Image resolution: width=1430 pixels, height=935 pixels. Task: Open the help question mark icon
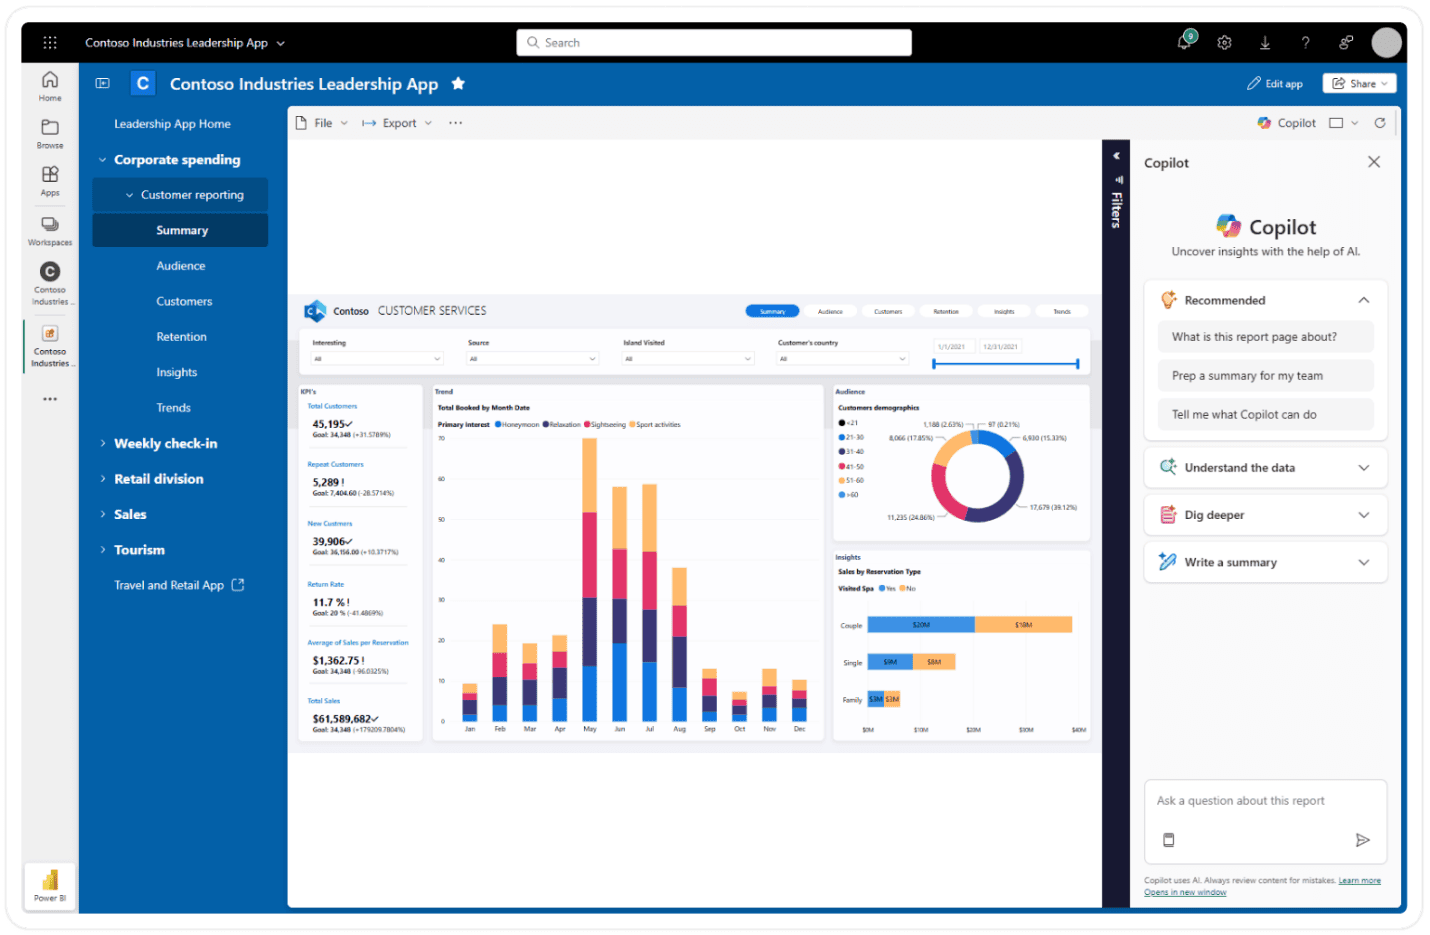coord(1305,43)
